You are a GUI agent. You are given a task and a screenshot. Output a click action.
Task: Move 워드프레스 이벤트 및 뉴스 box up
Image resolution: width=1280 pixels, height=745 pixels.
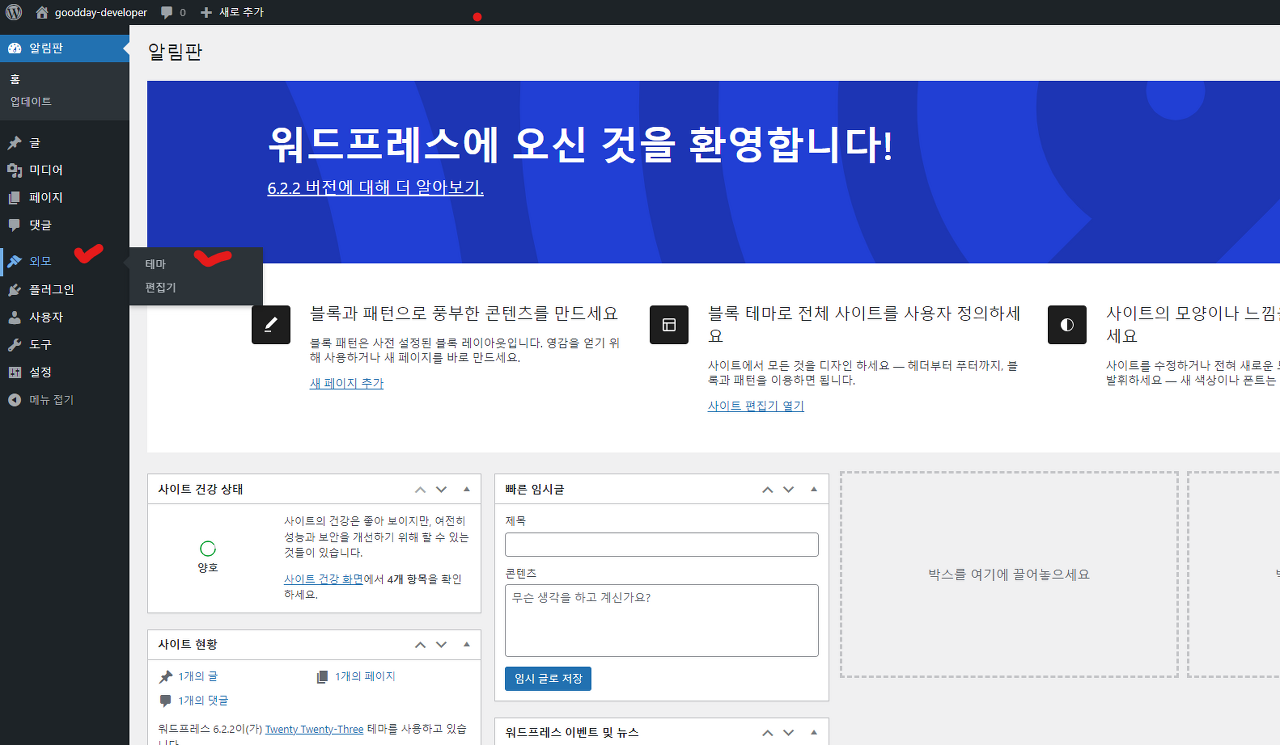coord(767,733)
